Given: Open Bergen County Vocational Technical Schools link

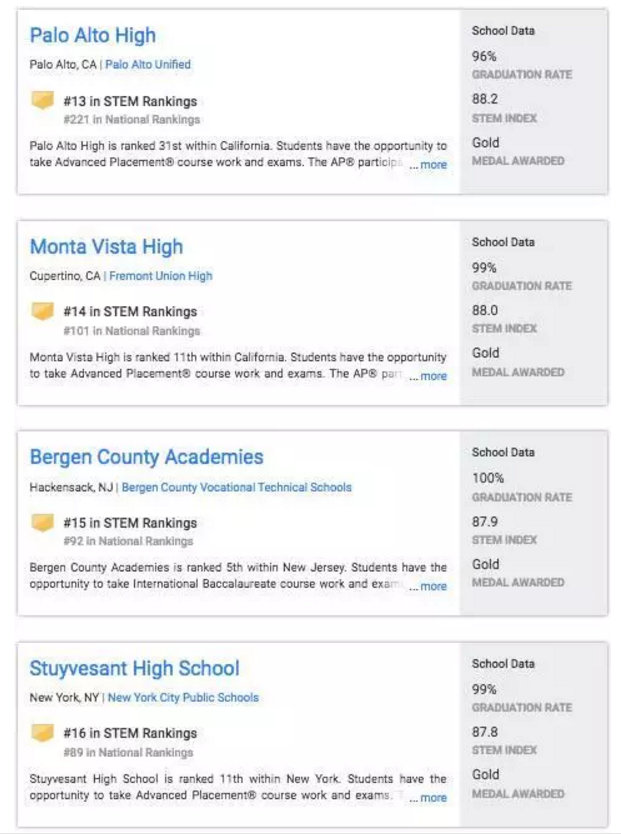Looking at the screenshot, I should [x=237, y=488].
